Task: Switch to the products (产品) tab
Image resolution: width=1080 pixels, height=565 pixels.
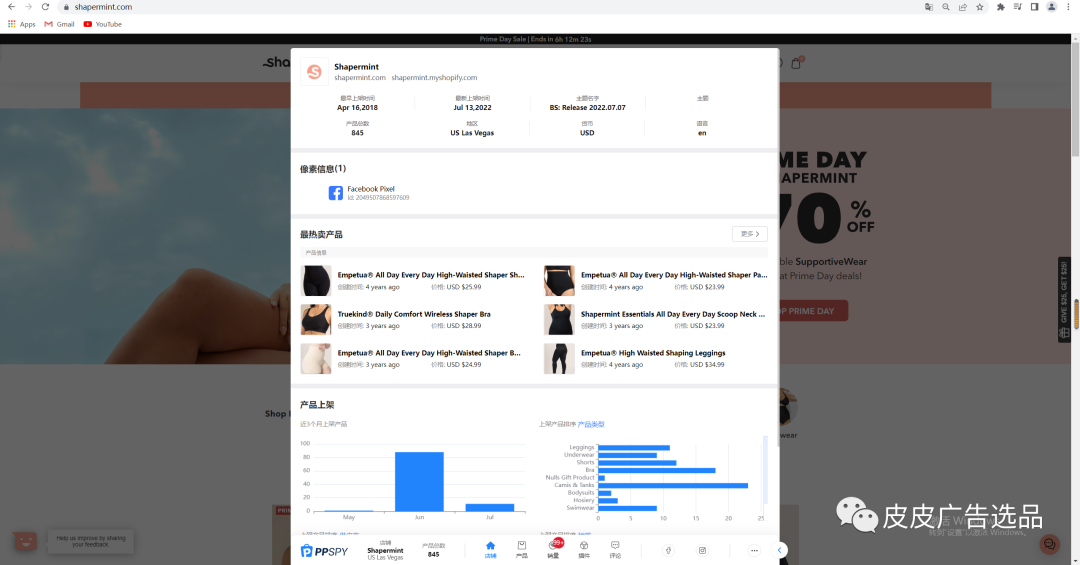Action: pos(522,550)
